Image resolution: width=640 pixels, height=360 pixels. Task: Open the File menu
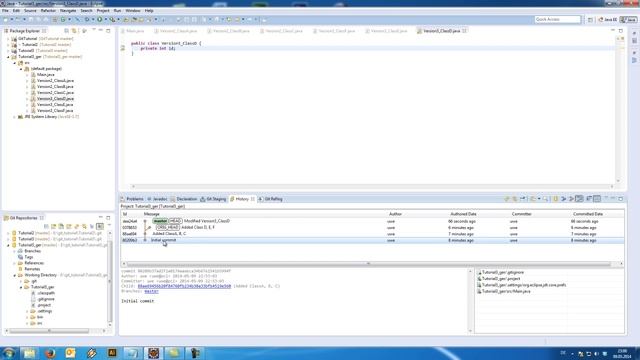(x=5, y=11)
